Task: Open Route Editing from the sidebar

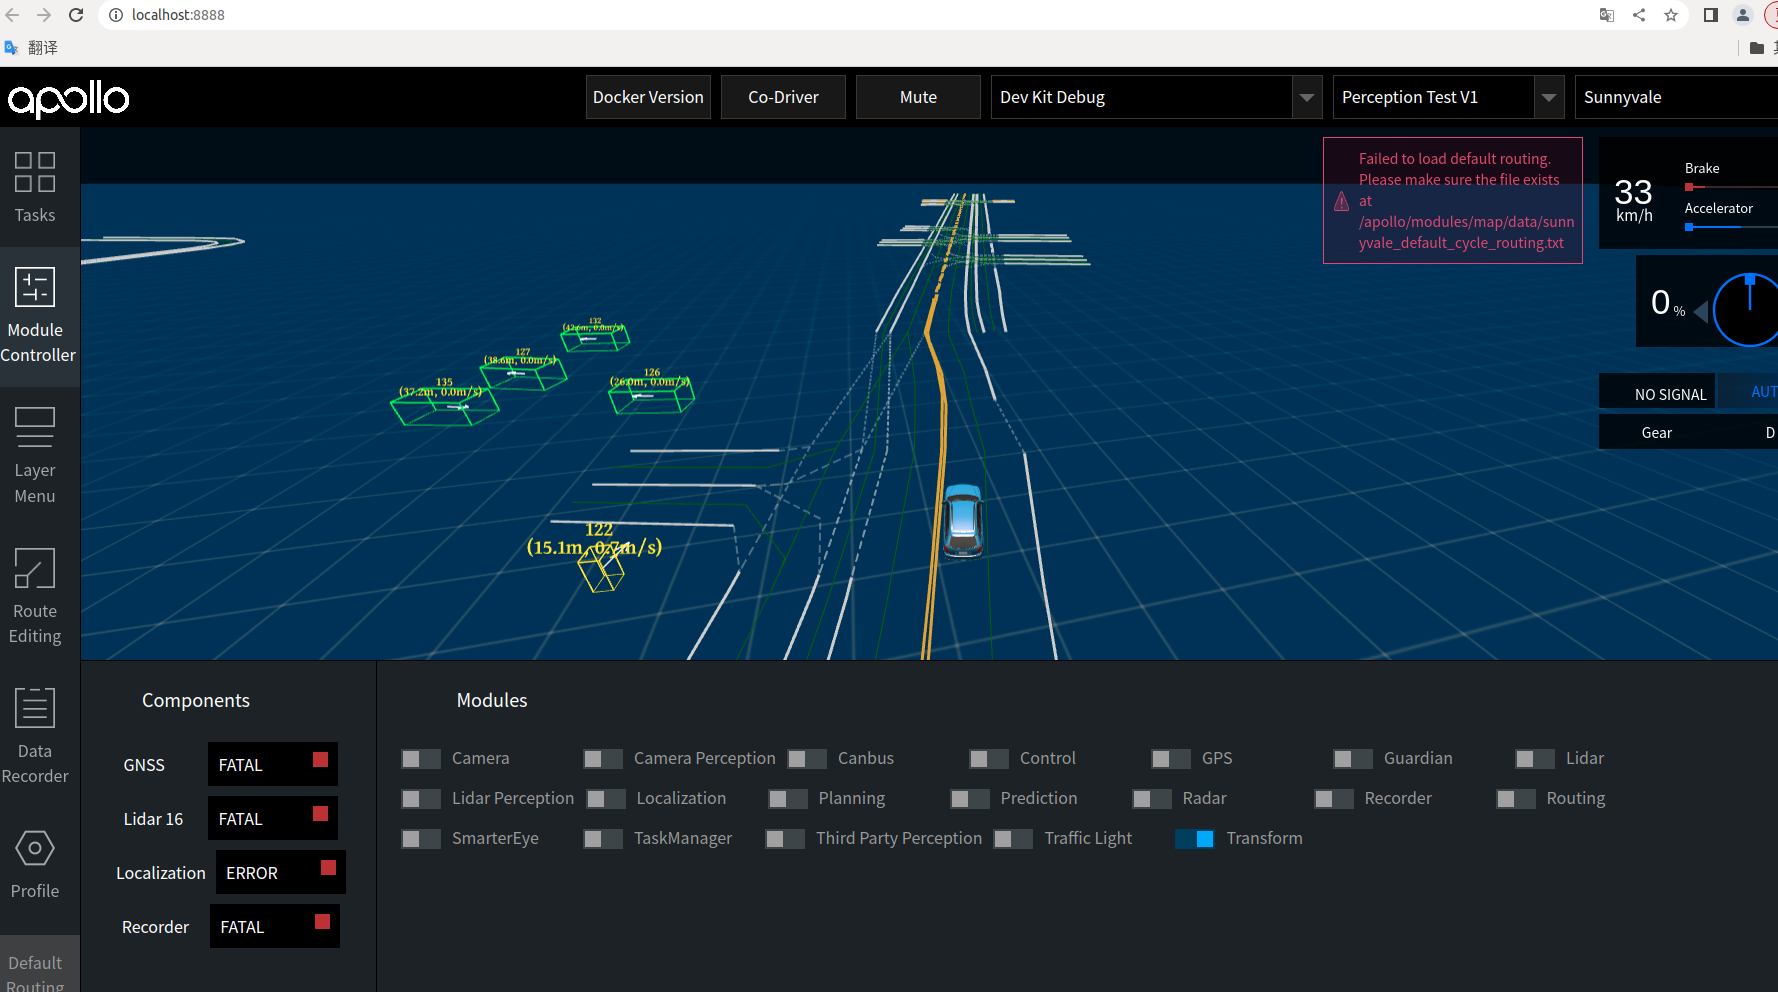Action: 35,568
